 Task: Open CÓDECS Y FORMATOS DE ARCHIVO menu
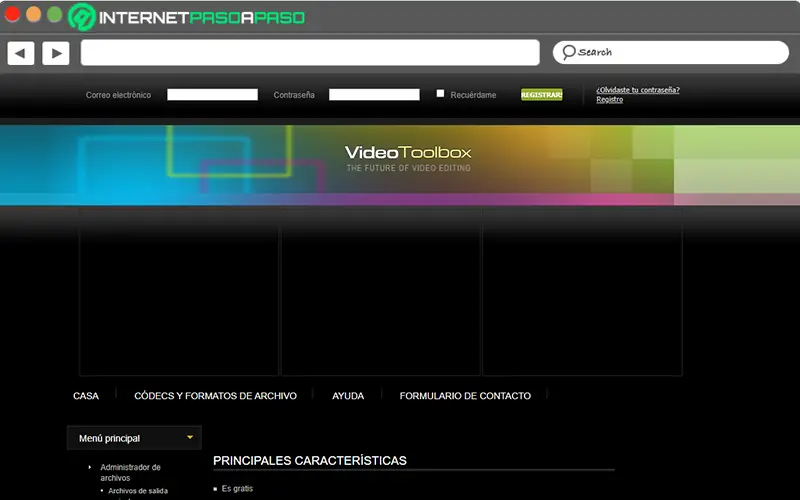[x=215, y=396]
